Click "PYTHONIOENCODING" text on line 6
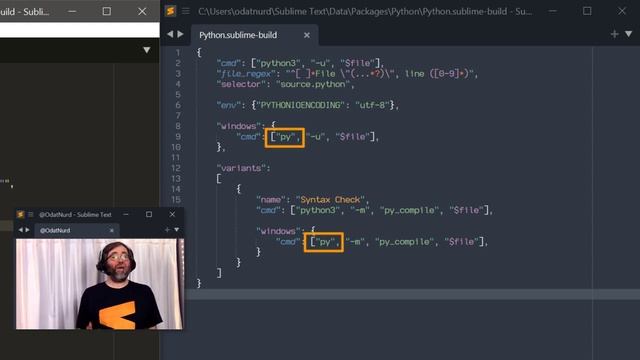This screenshot has width=640, height=360. click(300, 105)
